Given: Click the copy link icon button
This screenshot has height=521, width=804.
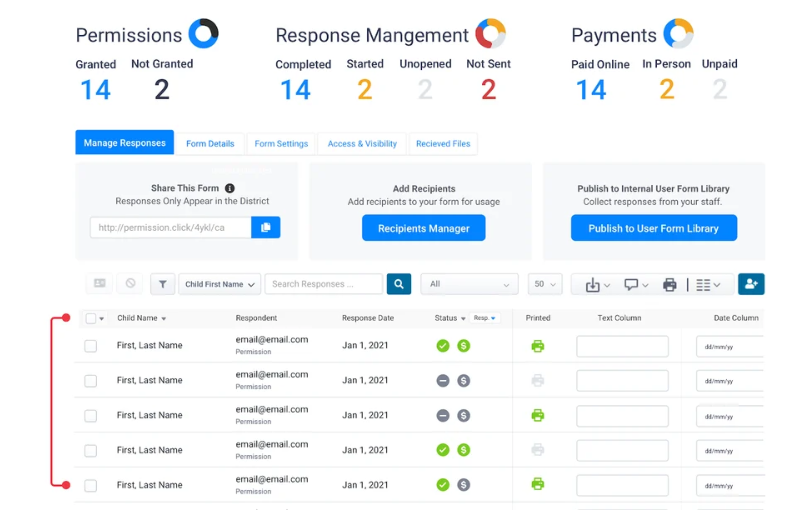Looking at the screenshot, I should pyautogui.click(x=266, y=228).
